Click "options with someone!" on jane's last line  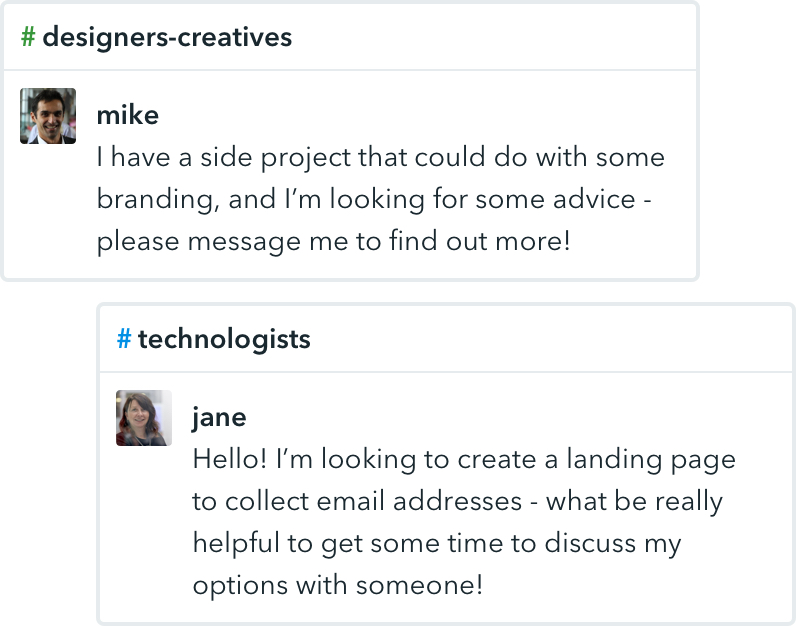[x=337, y=586]
